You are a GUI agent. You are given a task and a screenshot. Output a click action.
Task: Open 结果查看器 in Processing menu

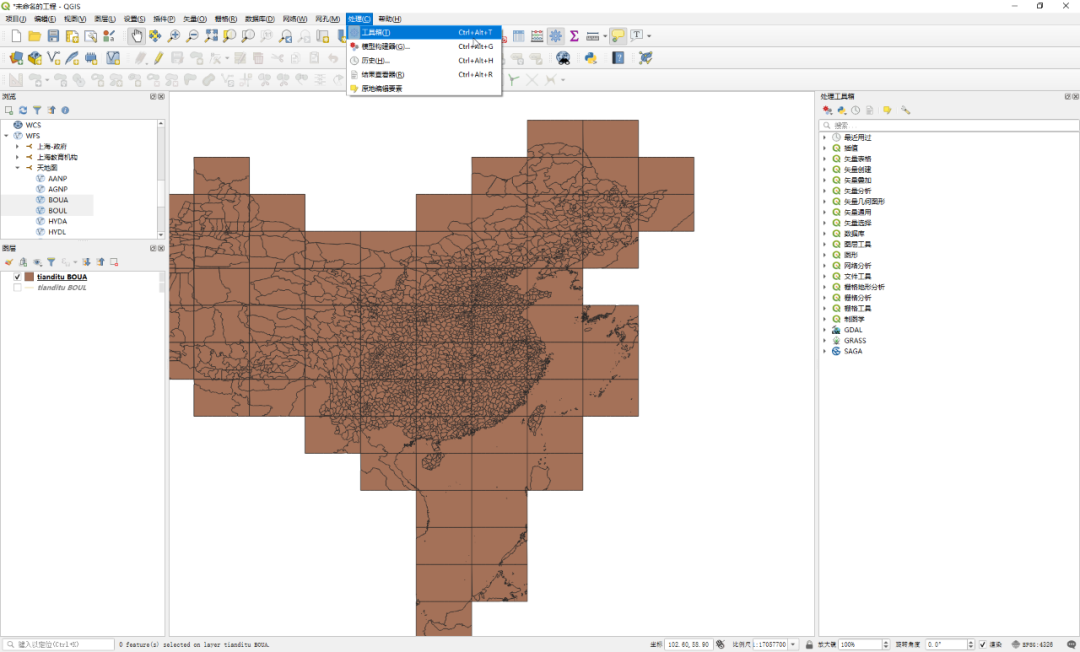click(424, 74)
